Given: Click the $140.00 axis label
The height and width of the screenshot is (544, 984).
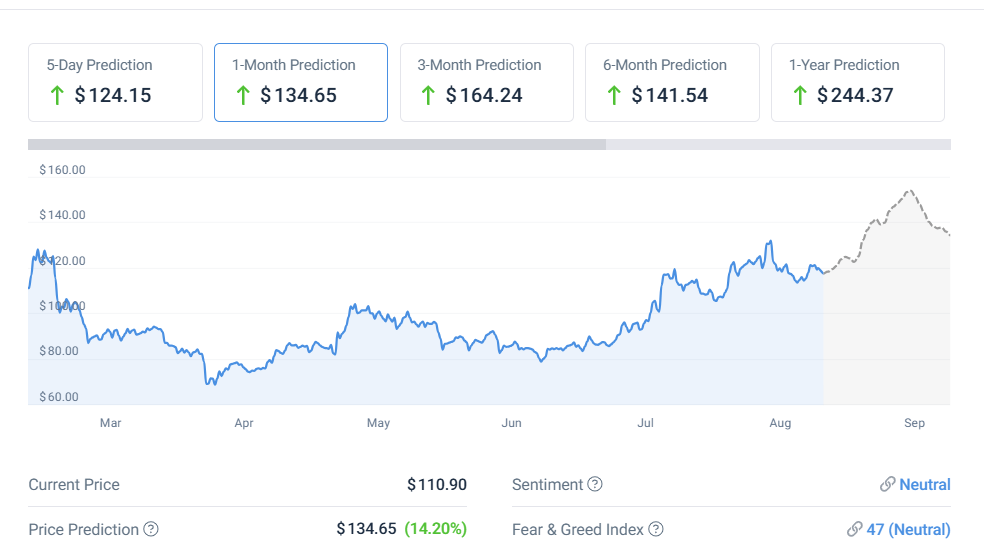Looking at the screenshot, I should (62, 215).
